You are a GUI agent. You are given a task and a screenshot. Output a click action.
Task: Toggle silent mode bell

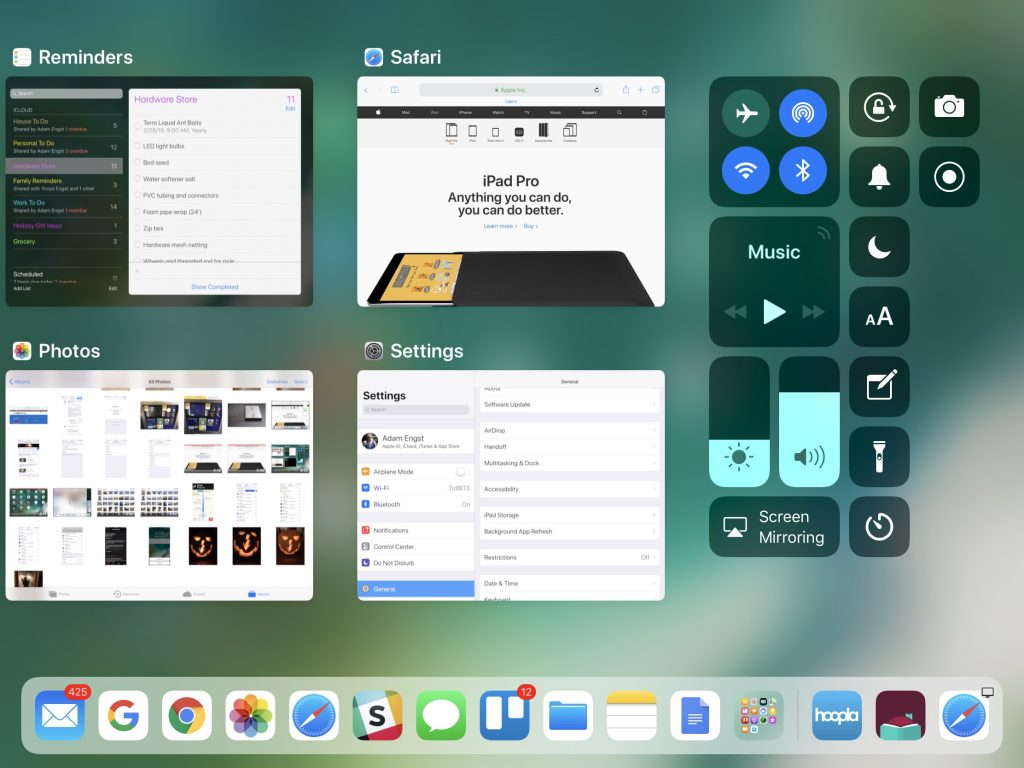coord(879,176)
